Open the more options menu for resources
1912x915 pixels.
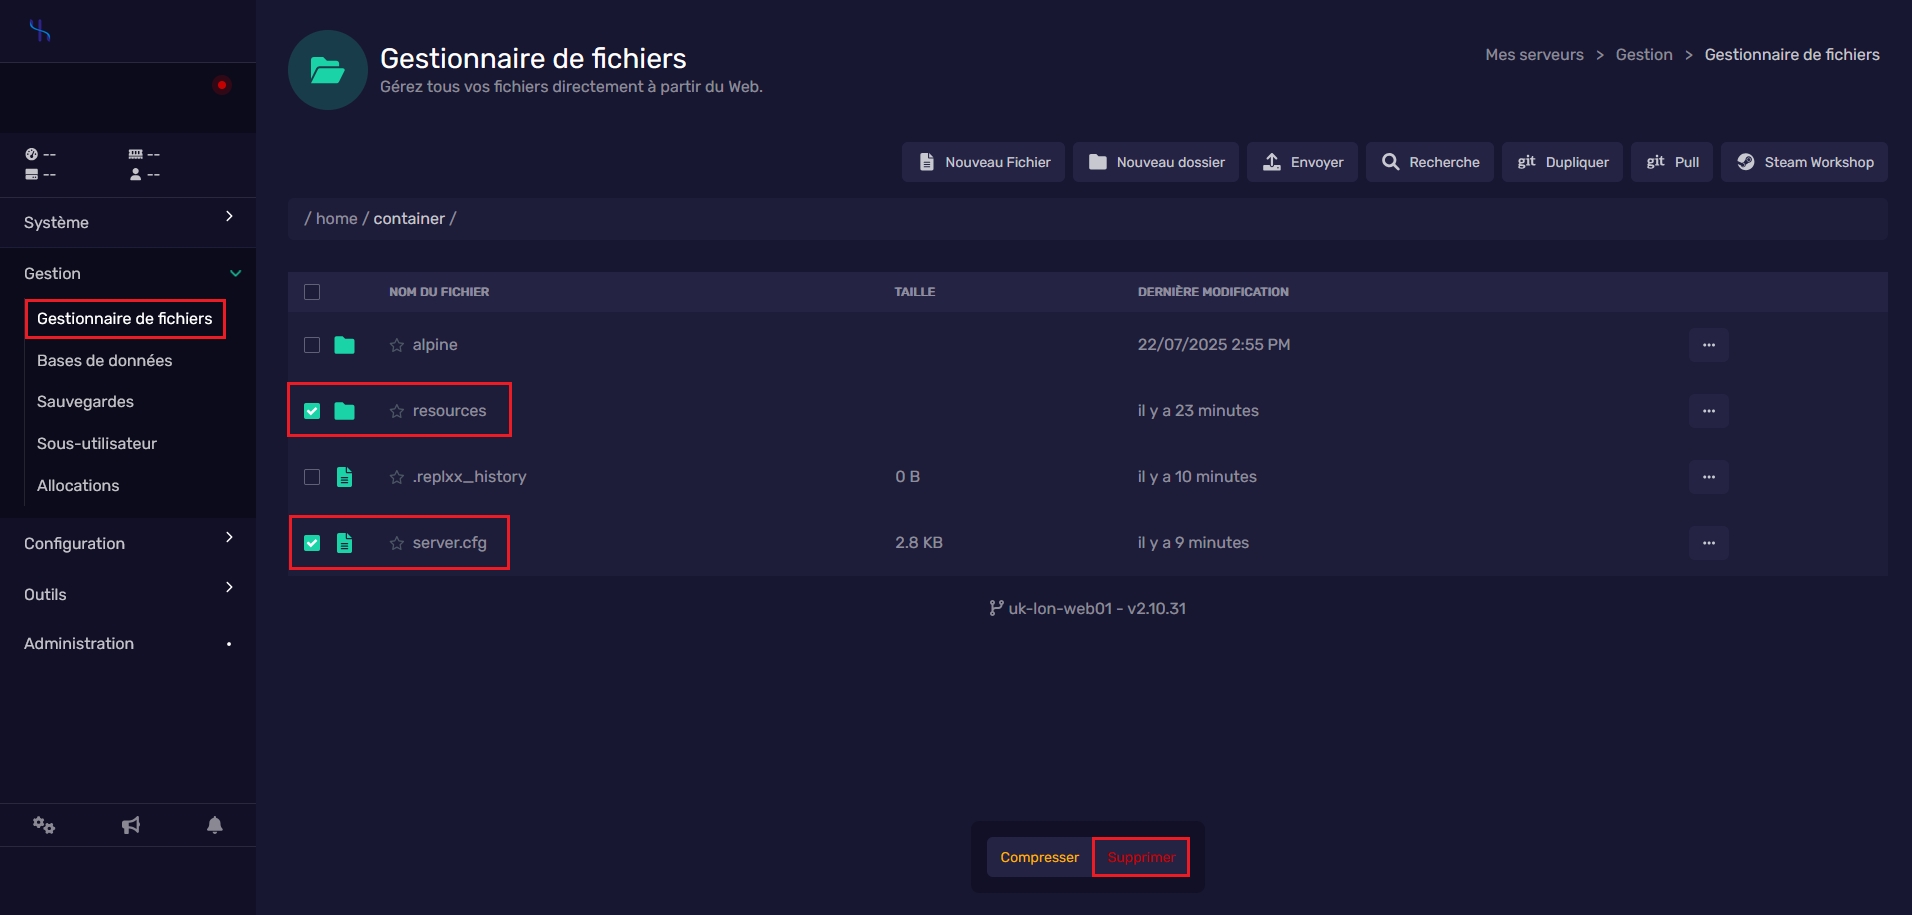click(x=1708, y=411)
